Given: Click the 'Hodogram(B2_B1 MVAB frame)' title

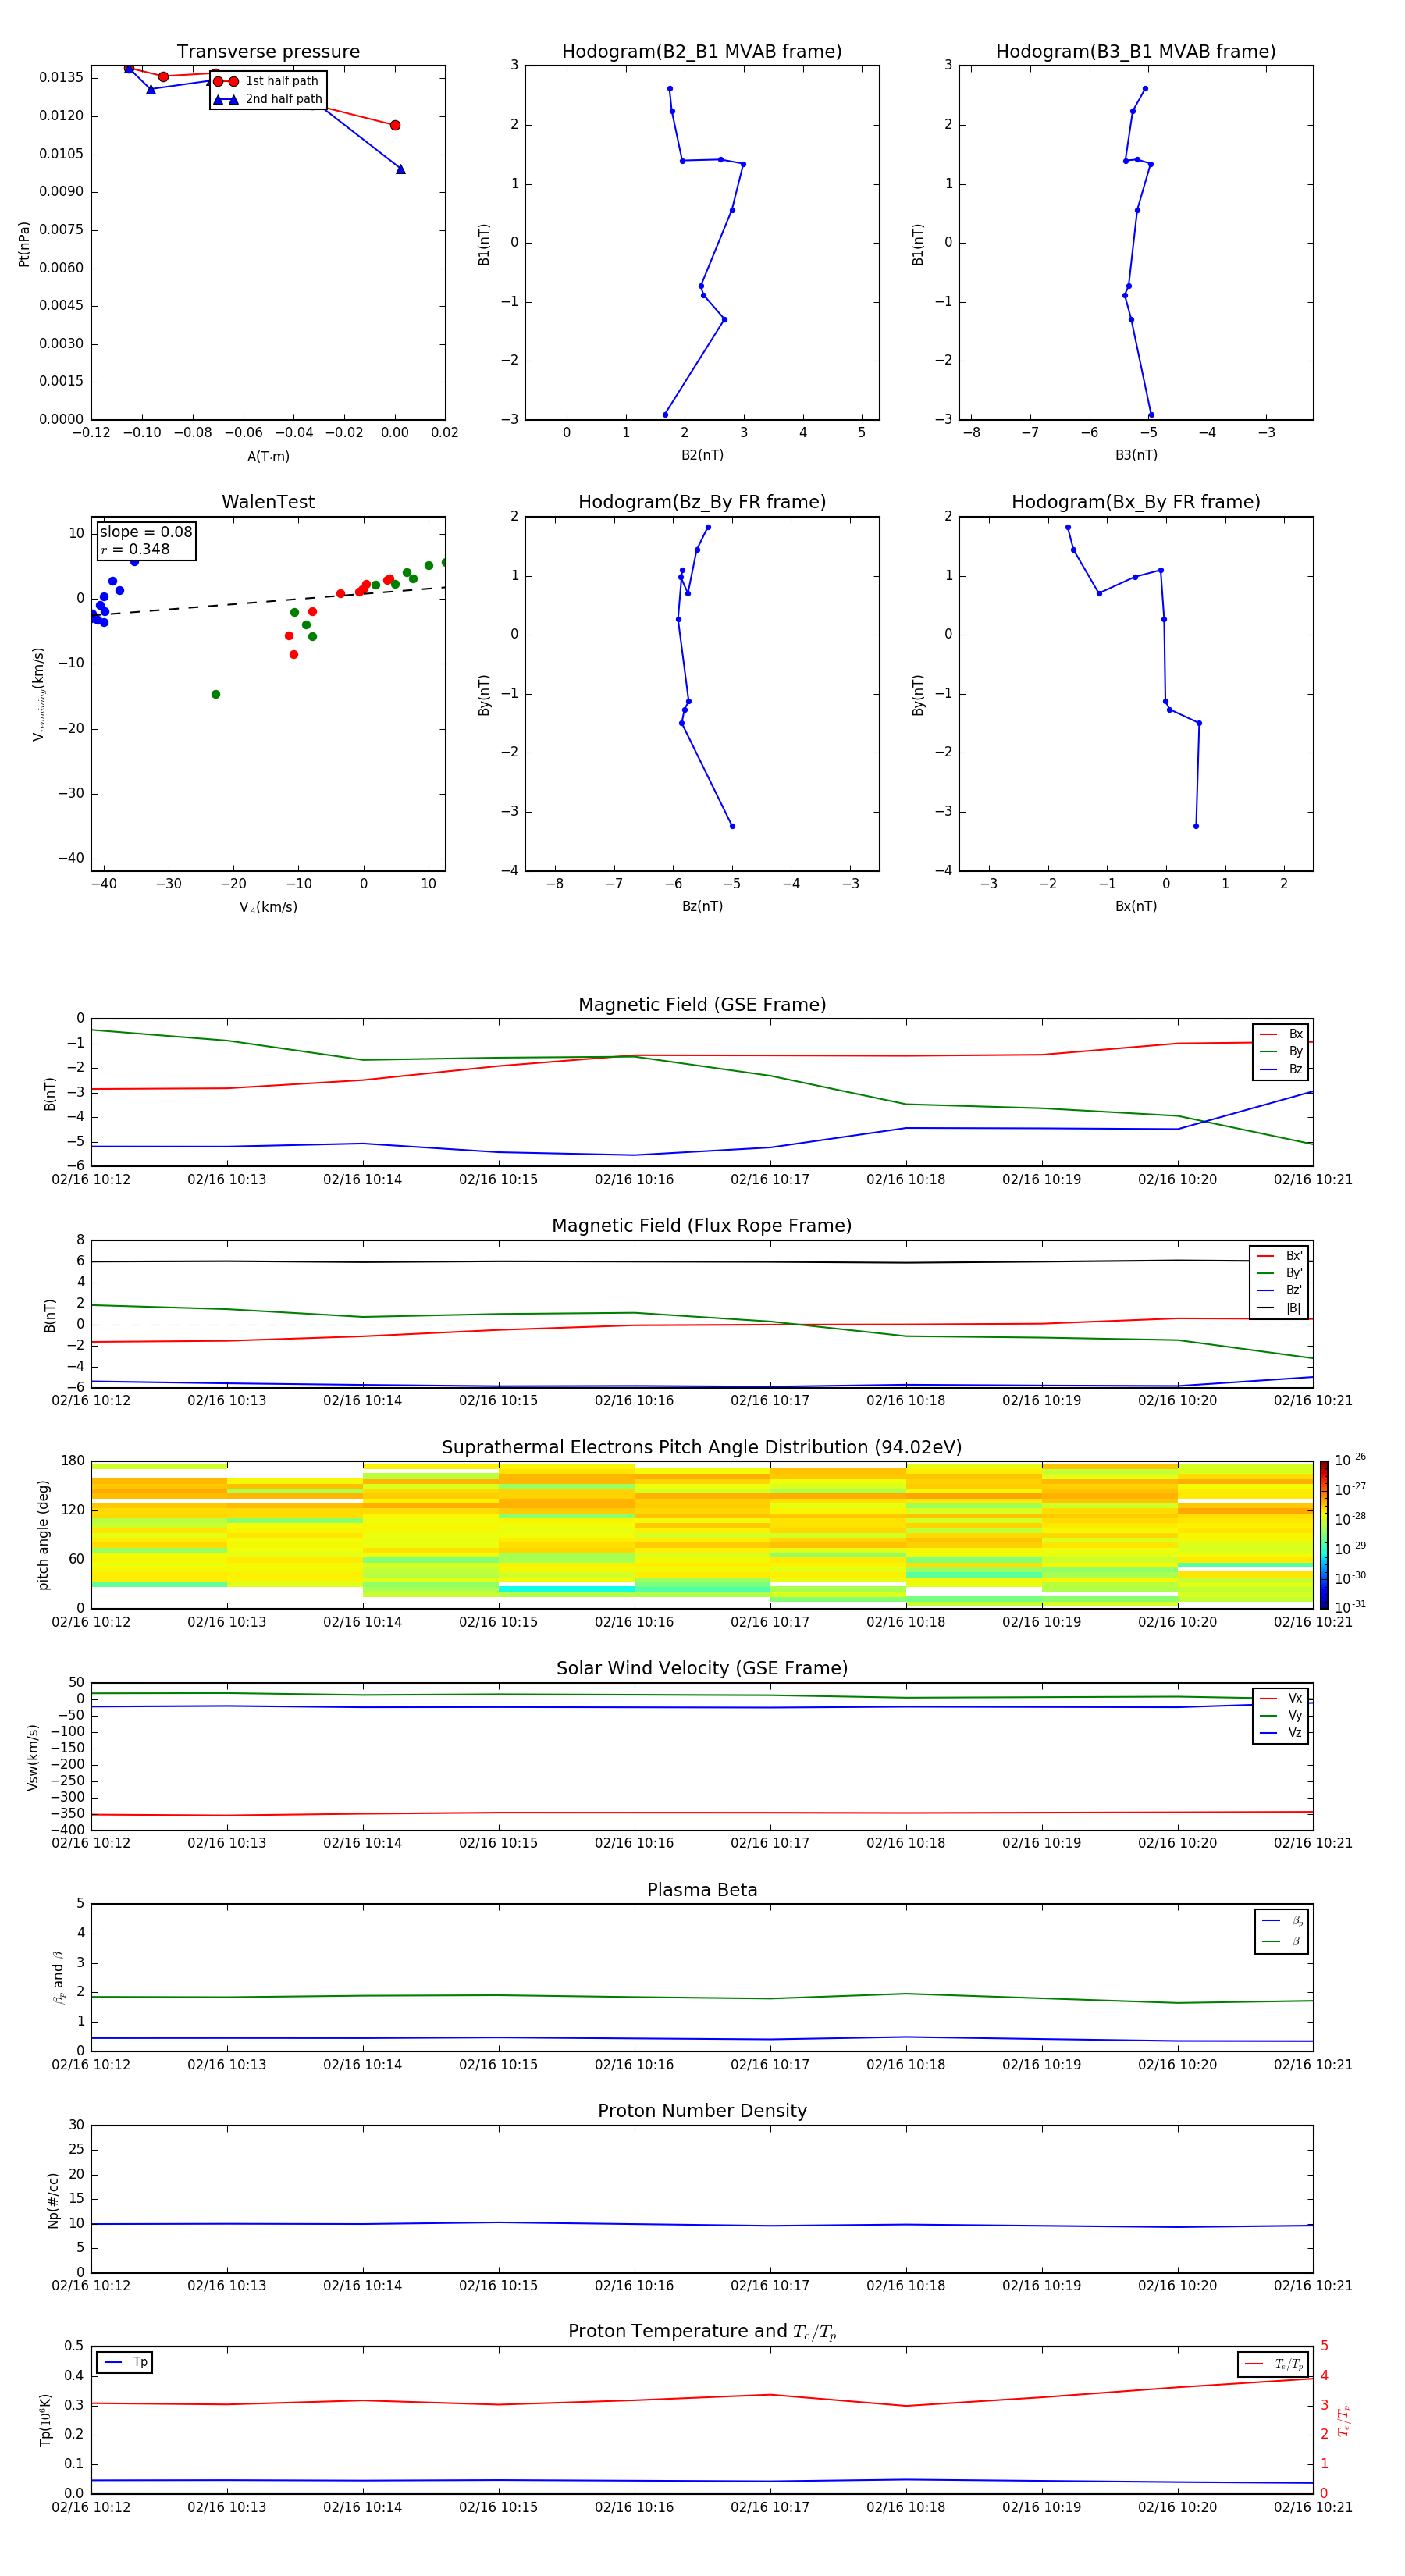Looking at the screenshot, I should coord(702,52).
